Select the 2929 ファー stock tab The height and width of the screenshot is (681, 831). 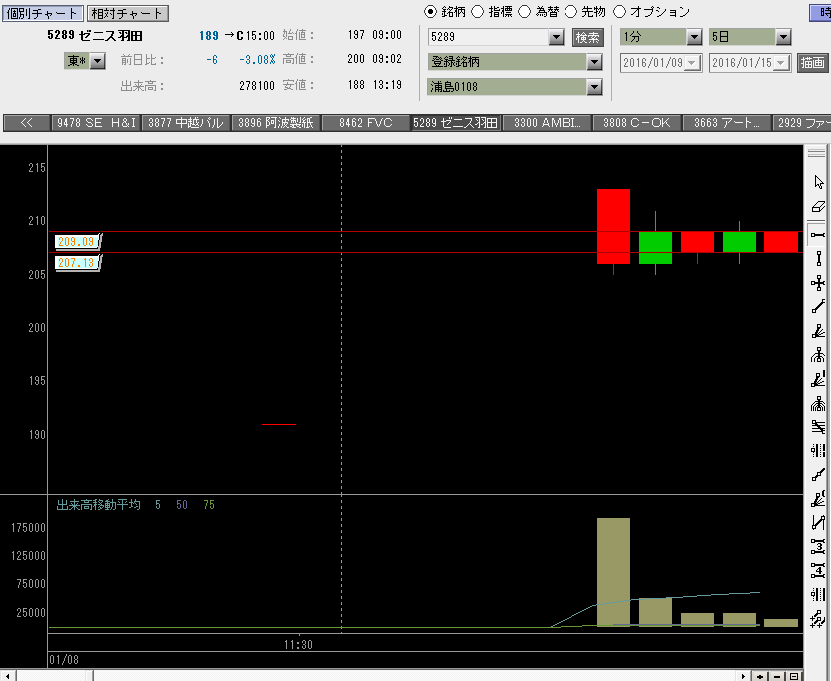(x=802, y=123)
